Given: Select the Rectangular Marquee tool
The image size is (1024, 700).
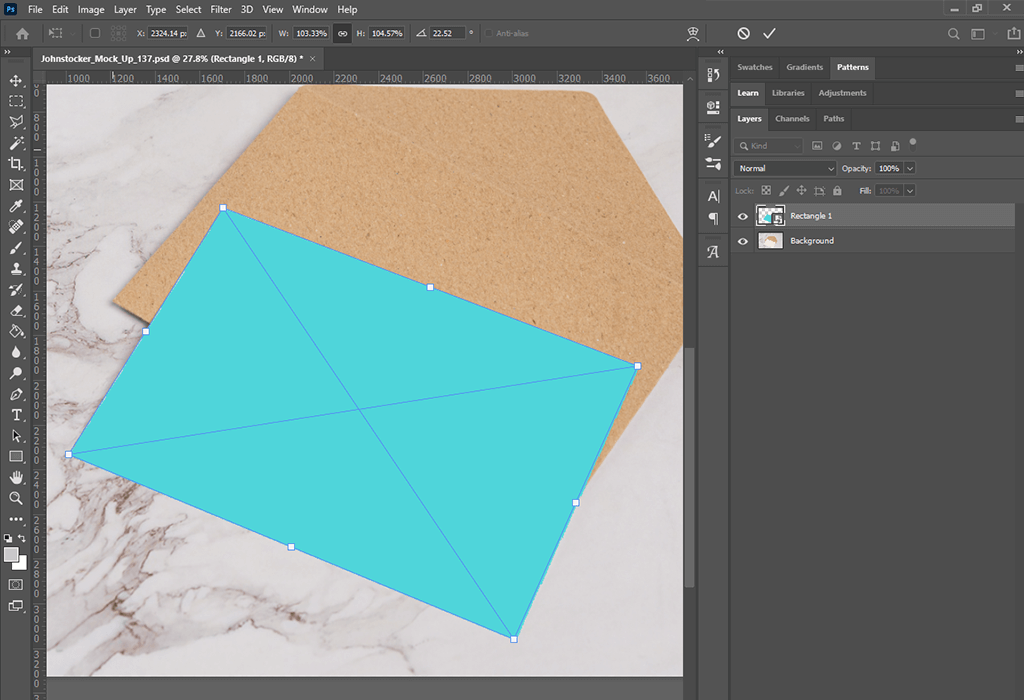Looking at the screenshot, I should [16, 101].
